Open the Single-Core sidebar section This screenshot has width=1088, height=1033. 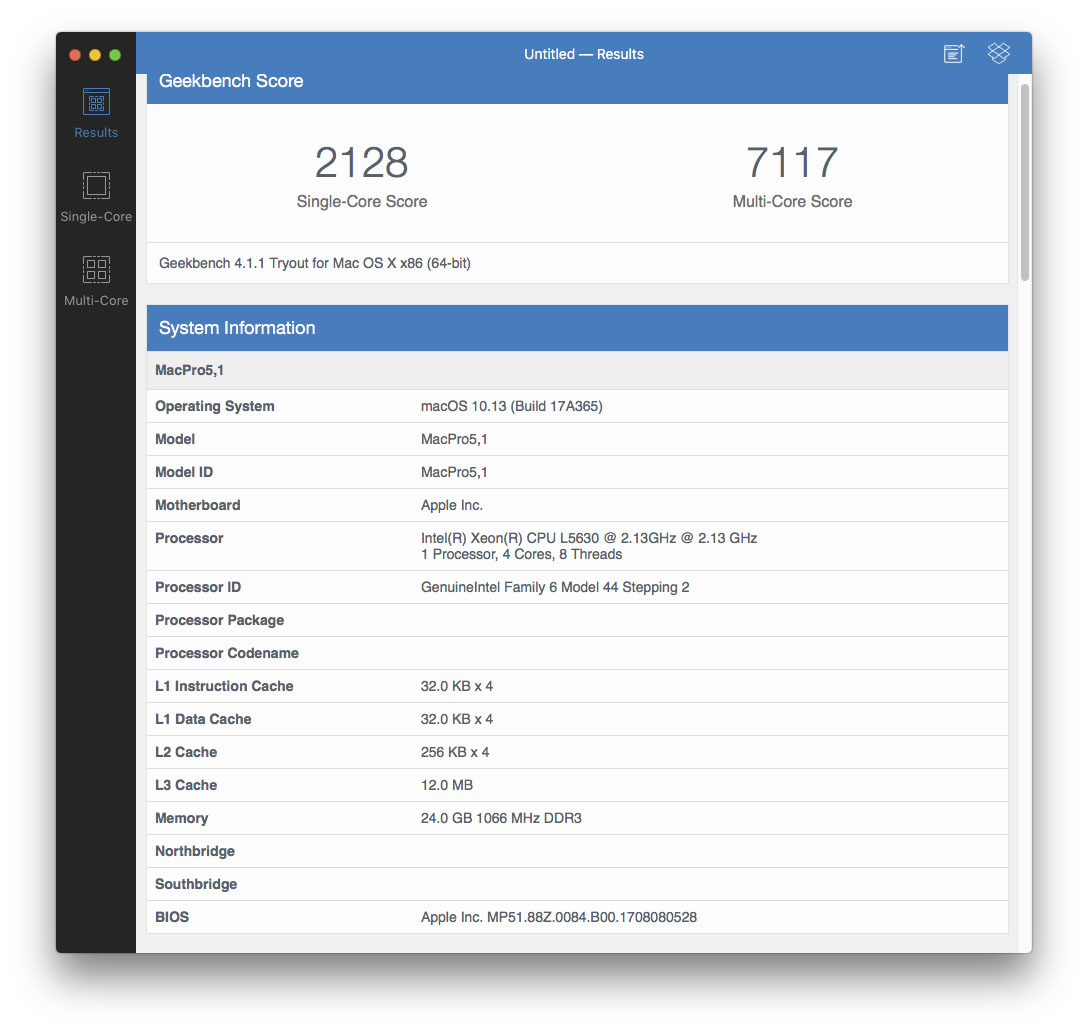click(x=96, y=198)
